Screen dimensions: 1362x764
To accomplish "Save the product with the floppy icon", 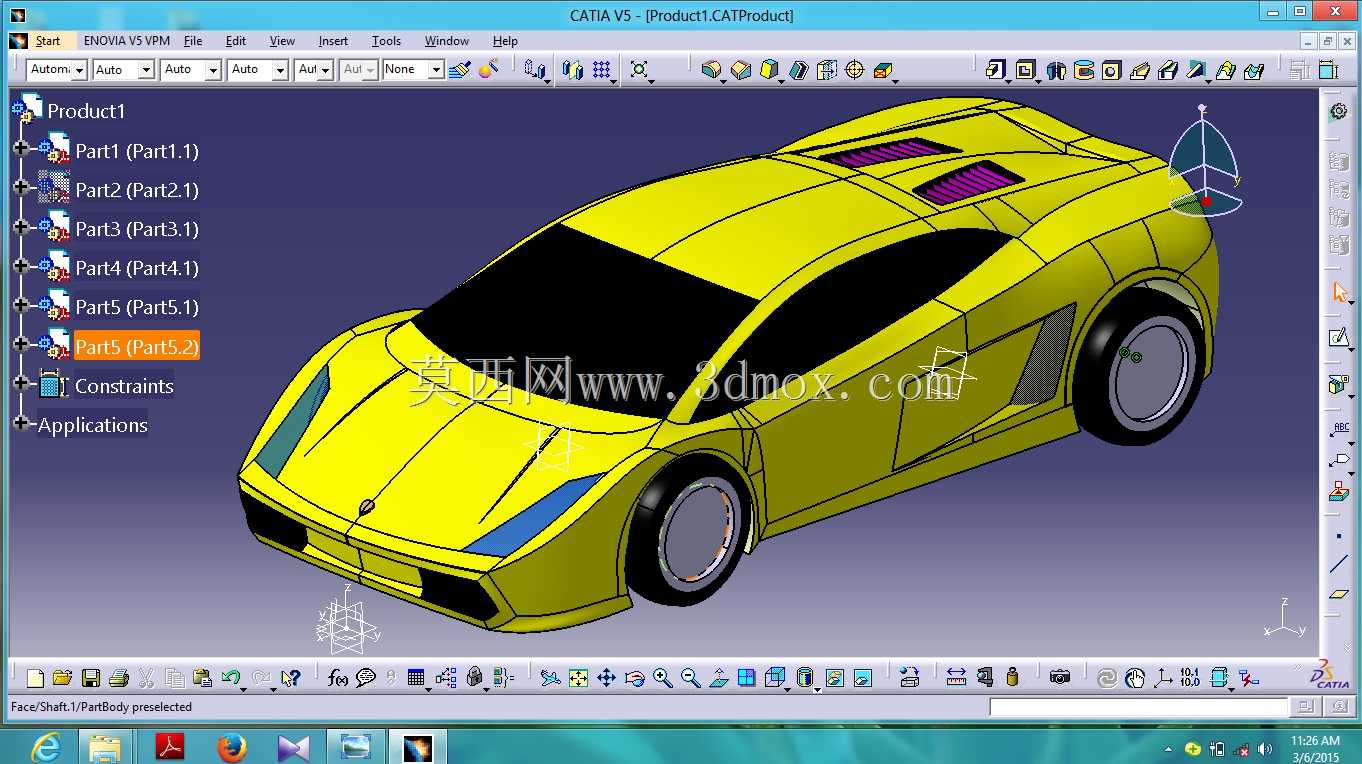I will point(90,678).
